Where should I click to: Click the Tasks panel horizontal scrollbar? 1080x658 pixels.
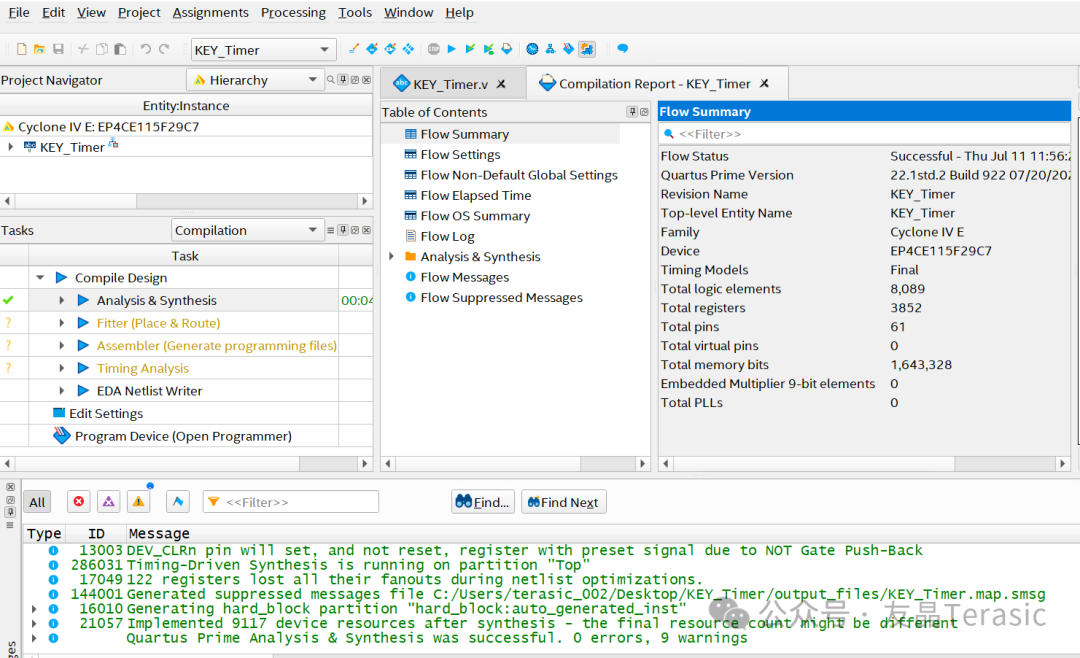click(x=186, y=464)
